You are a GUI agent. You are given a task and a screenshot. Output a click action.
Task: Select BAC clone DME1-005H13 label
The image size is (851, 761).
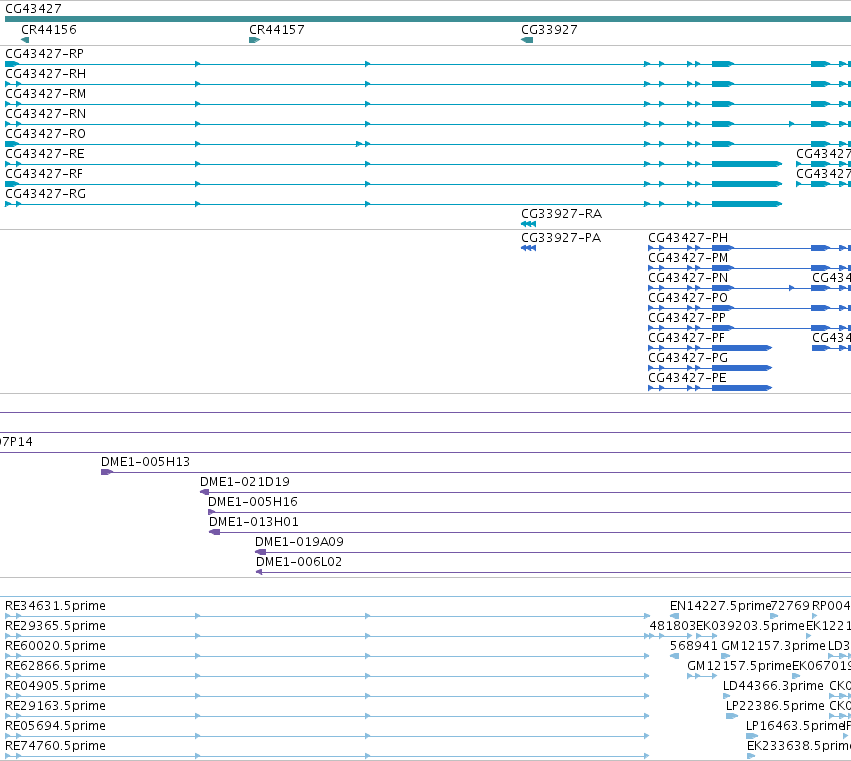145,462
